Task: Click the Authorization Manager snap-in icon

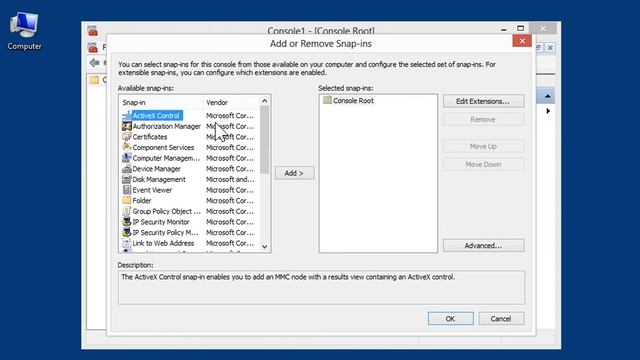Action: point(127,127)
